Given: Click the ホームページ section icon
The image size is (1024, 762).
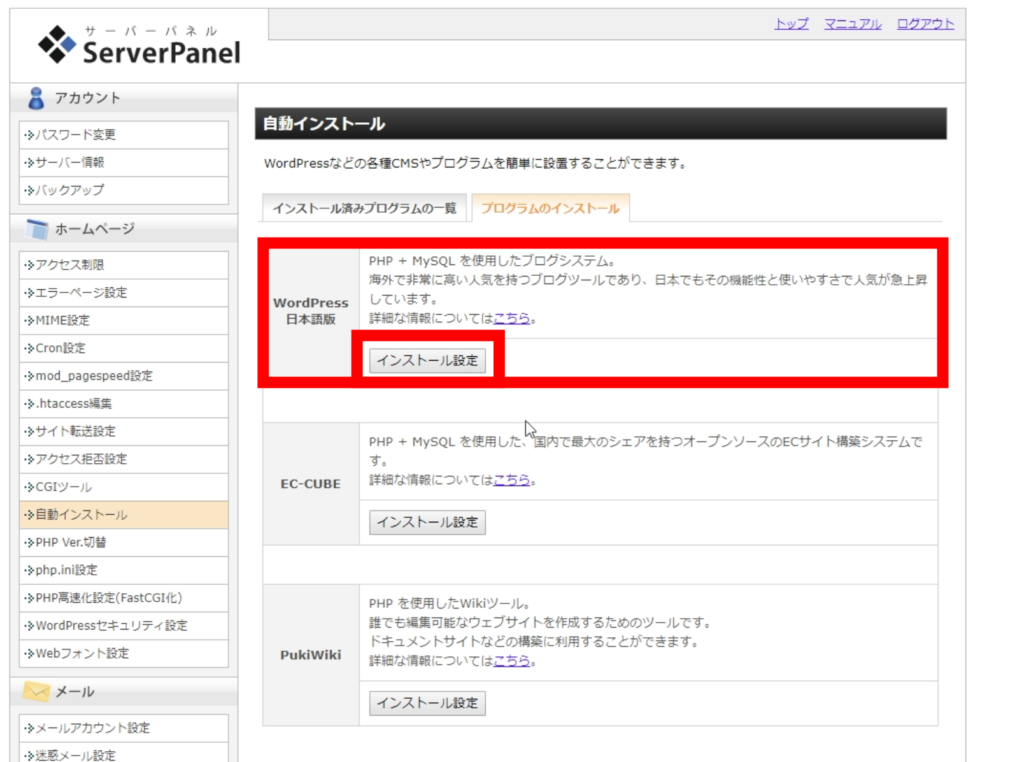Looking at the screenshot, I should click(37, 229).
